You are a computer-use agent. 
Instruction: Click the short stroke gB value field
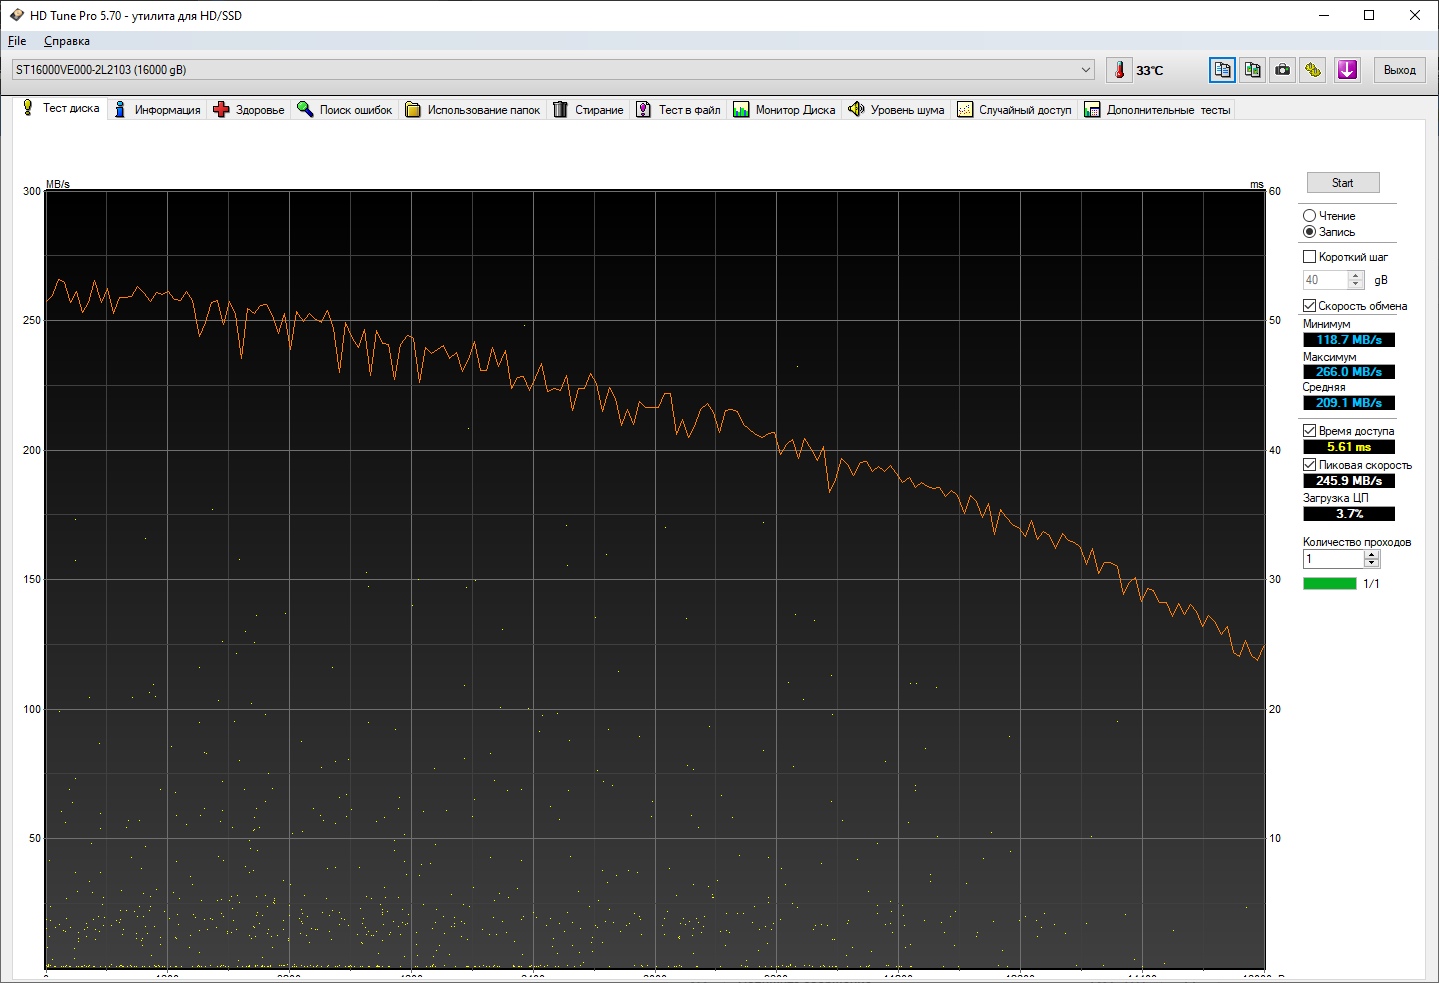[x=1325, y=280]
